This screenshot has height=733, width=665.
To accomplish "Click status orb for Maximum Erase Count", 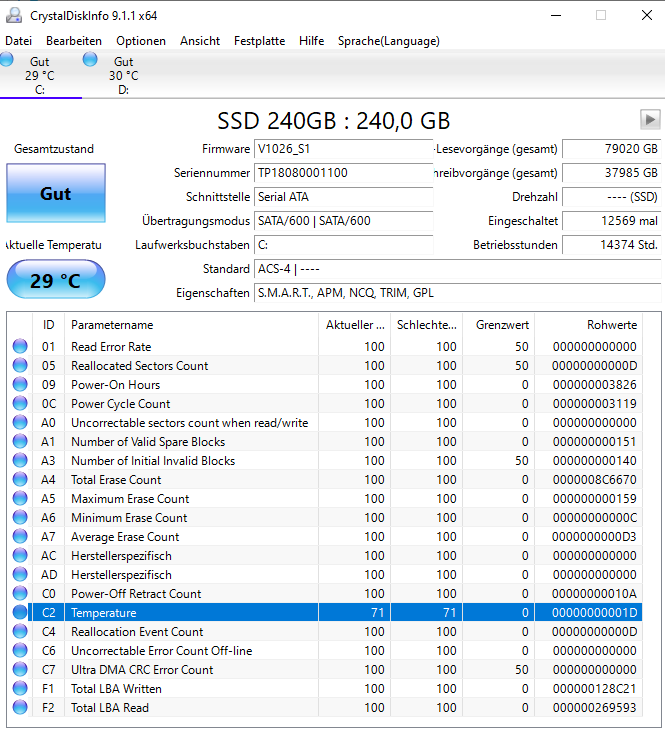I will point(20,498).
